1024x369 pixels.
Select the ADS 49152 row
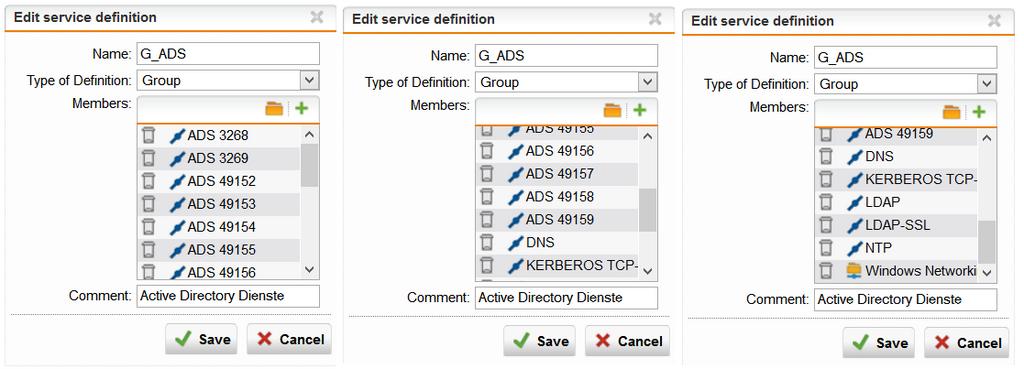point(219,181)
